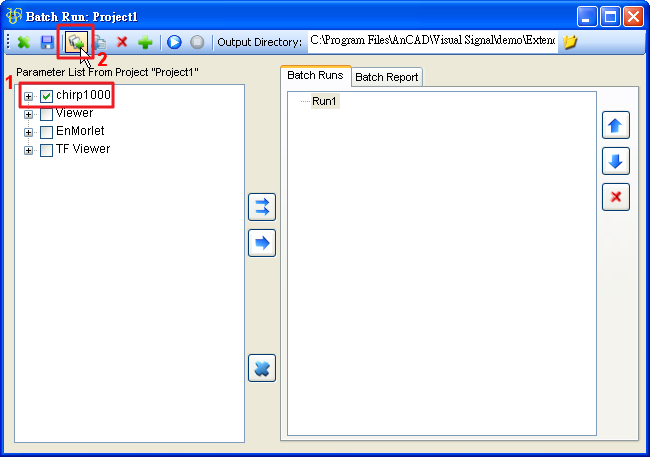Switch to the Batch Report tab

coord(386,77)
